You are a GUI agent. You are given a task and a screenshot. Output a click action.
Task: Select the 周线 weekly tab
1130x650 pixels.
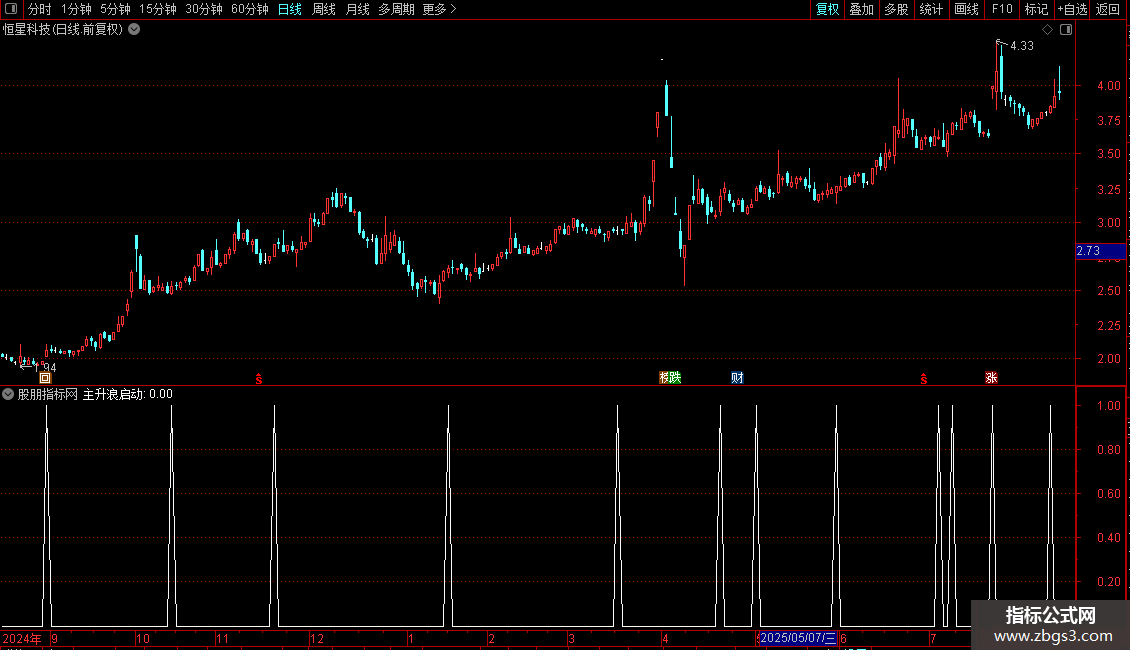(324, 9)
